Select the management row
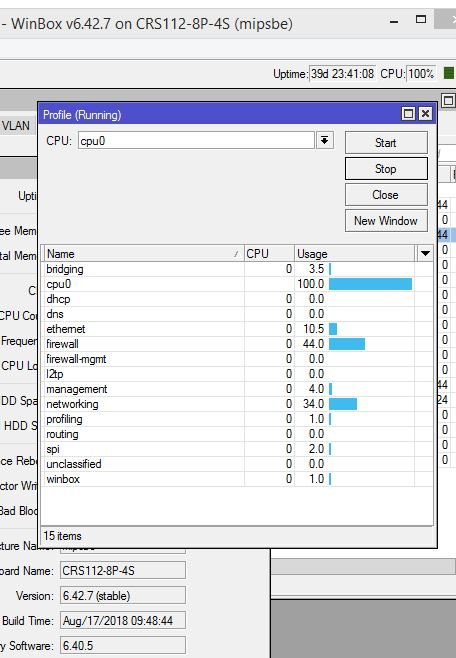 (238, 389)
